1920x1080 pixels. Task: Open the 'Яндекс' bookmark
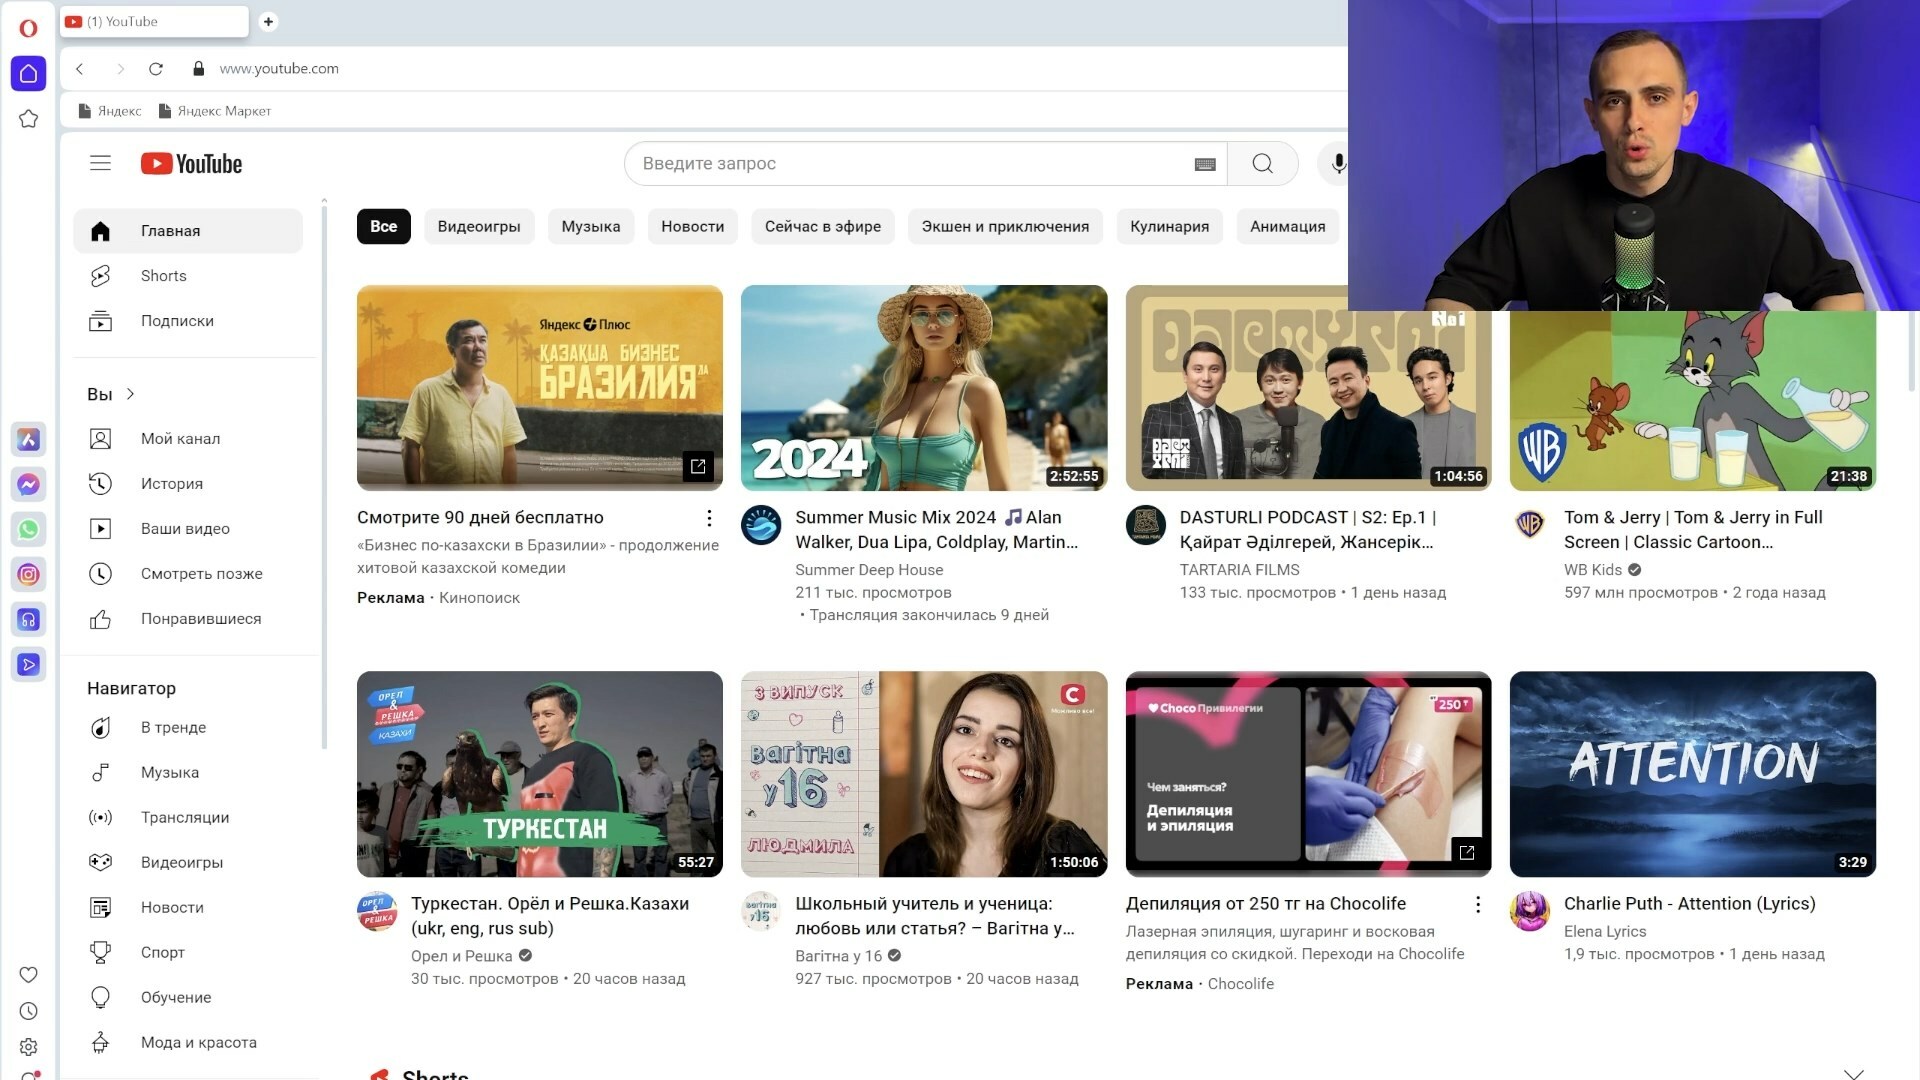pyautogui.click(x=110, y=111)
